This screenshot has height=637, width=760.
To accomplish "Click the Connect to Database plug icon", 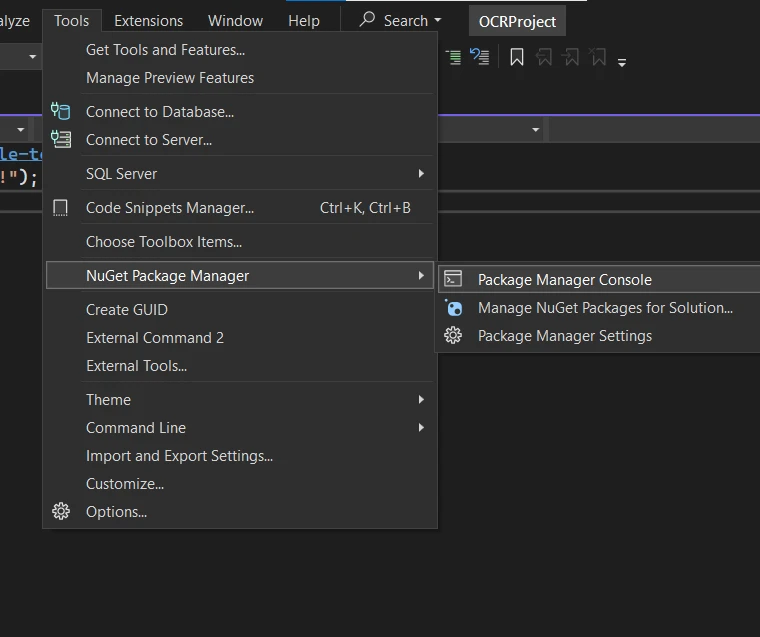I will pos(61,112).
